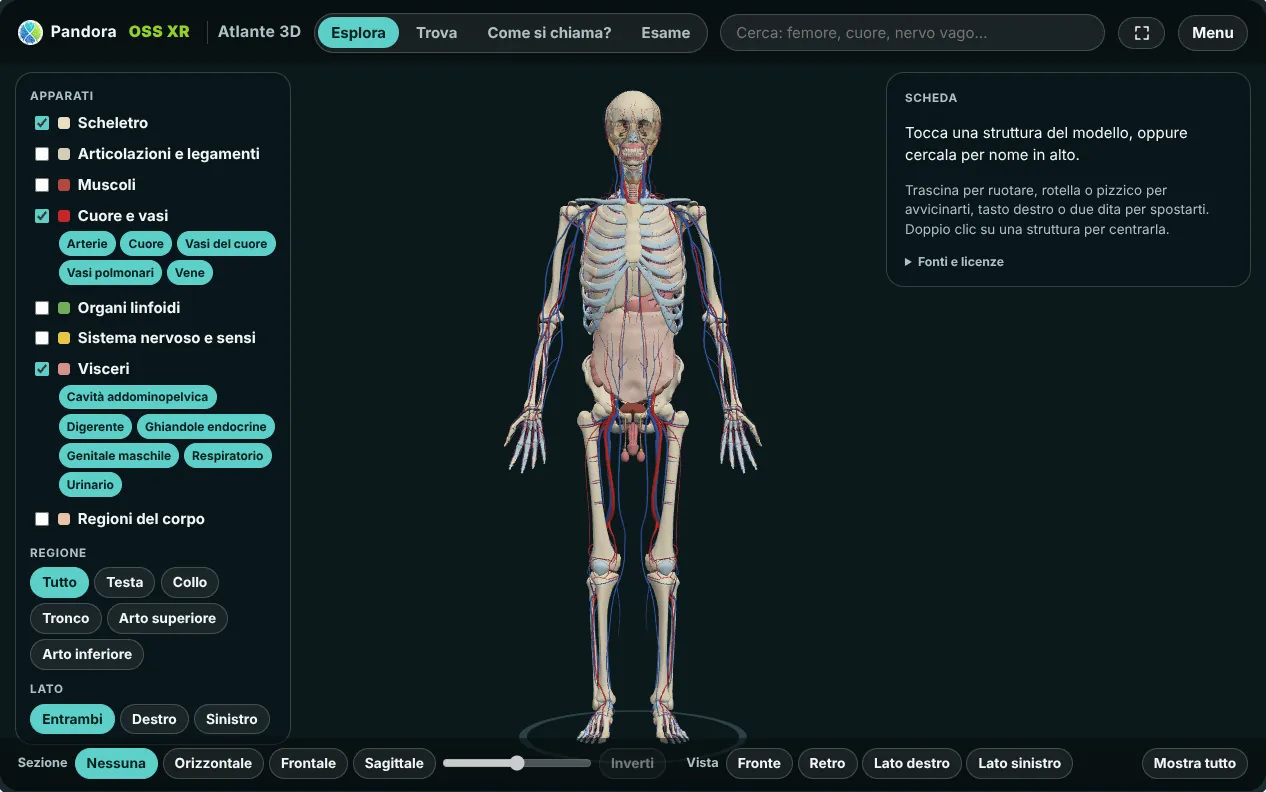Click the Muscoli red color swatch
The height and width of the screenshot is (792, 1266).
64,185
